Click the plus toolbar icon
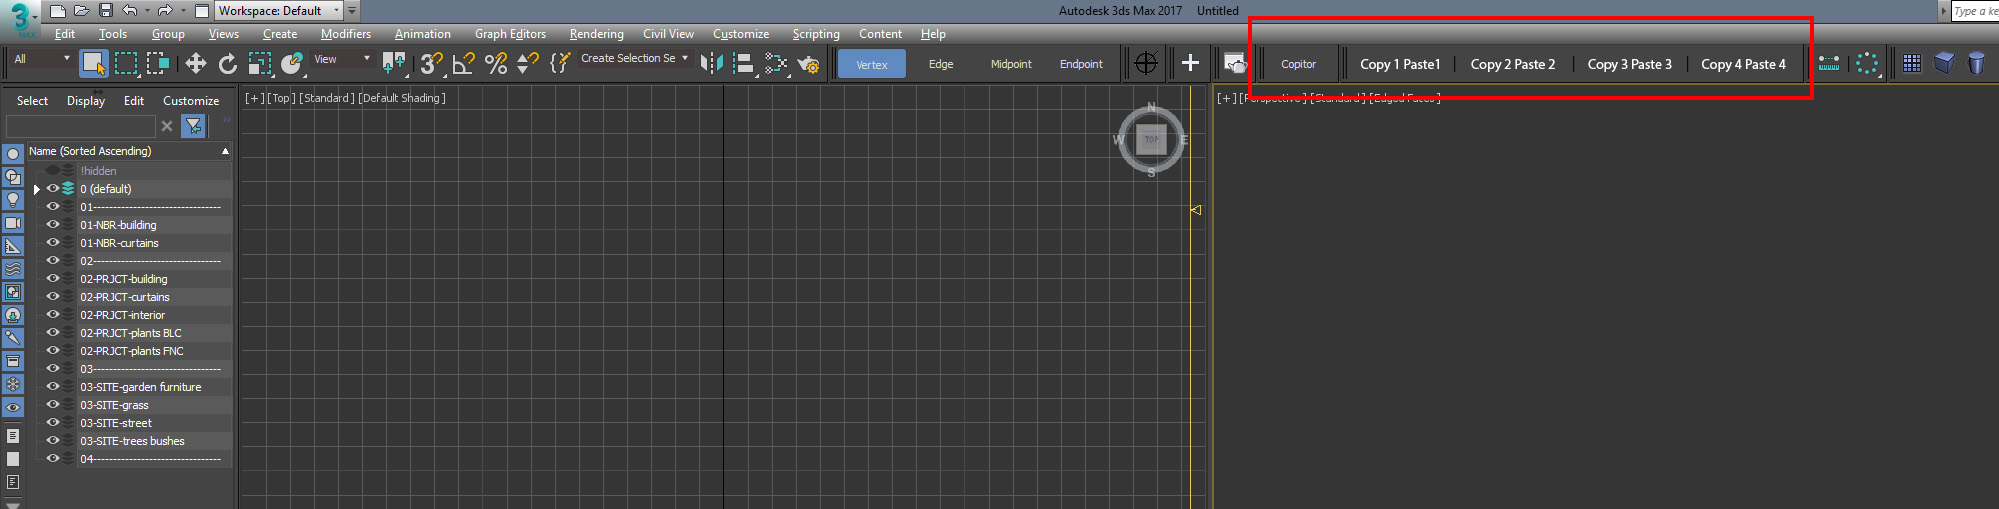Viewport: 1999px width, 509px height. (1190, 63)
